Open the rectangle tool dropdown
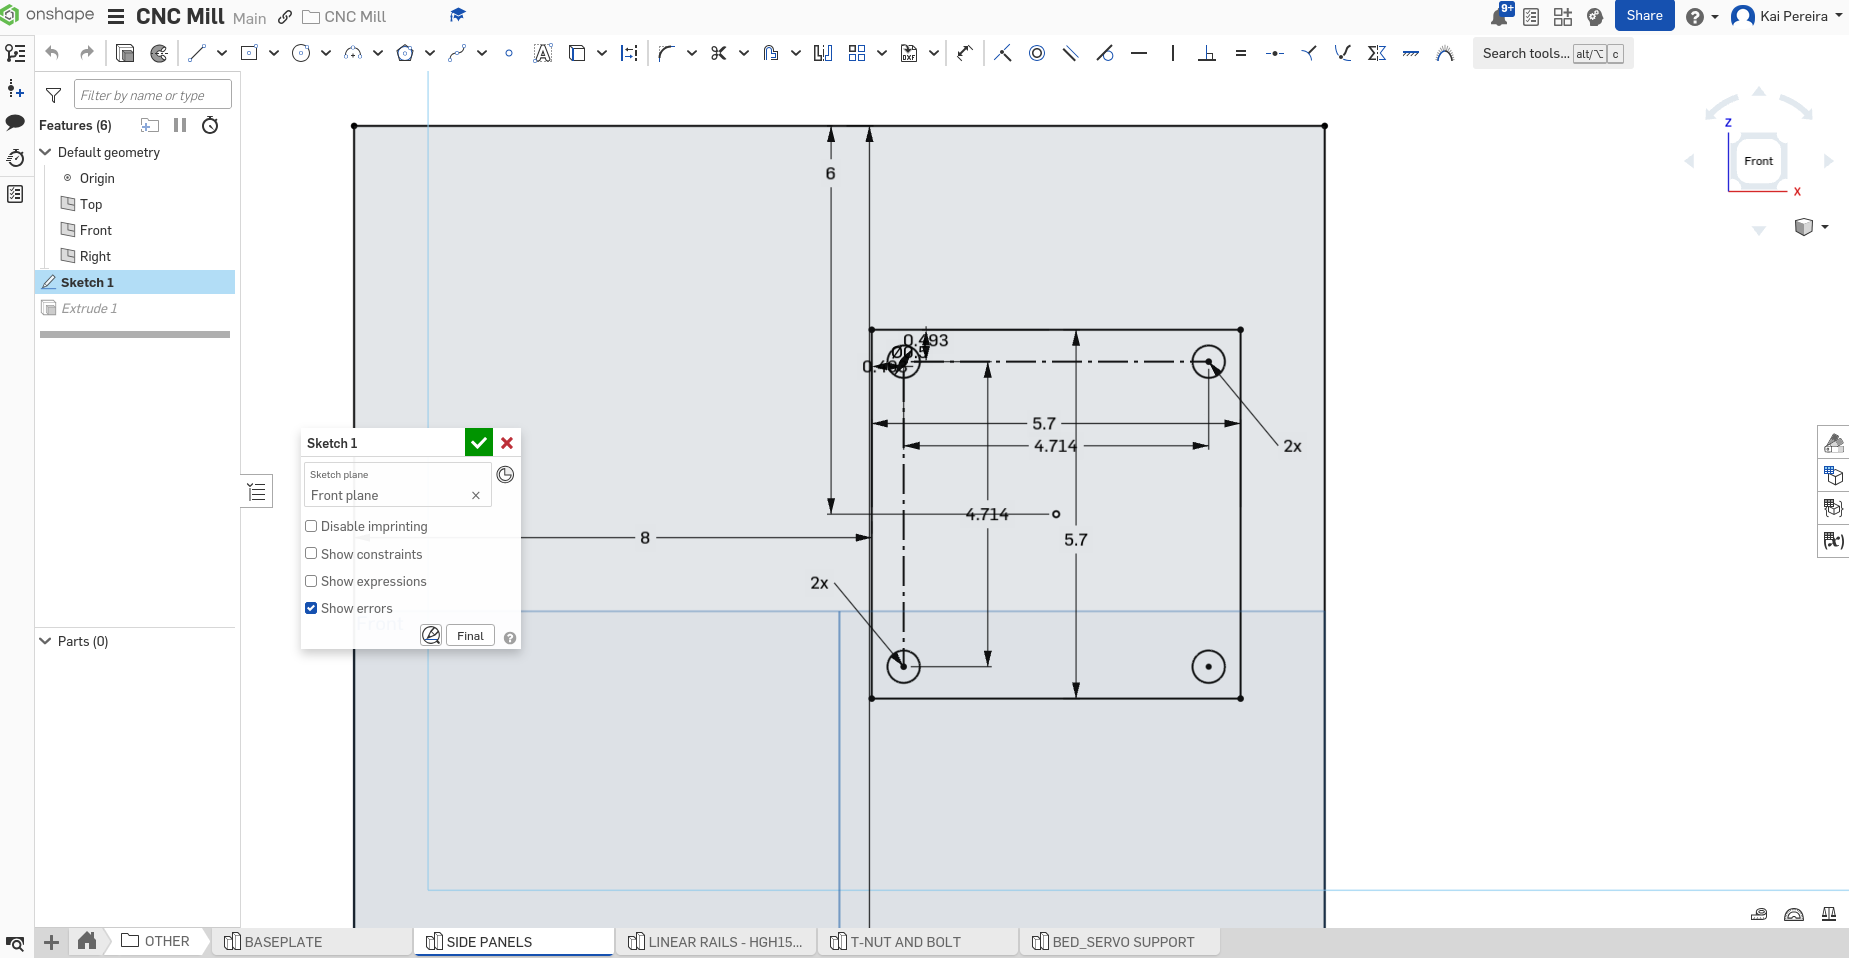 [273, 53]
